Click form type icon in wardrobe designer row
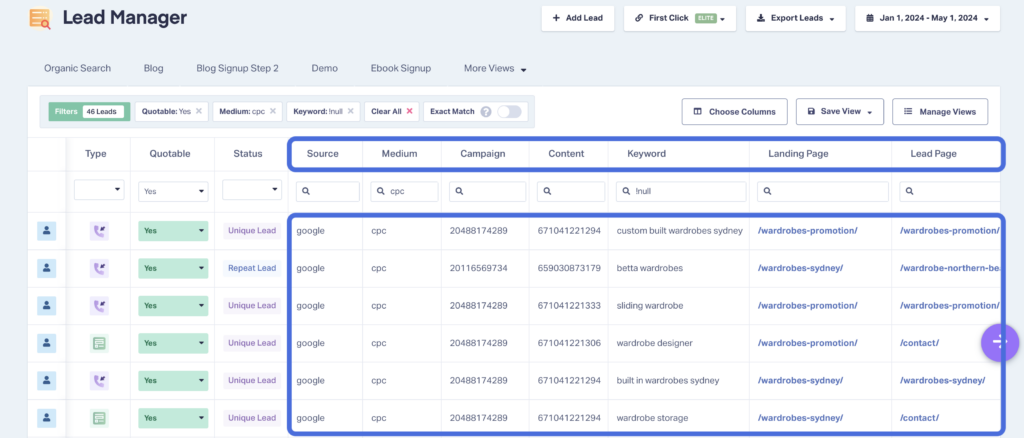 (99, 343)
